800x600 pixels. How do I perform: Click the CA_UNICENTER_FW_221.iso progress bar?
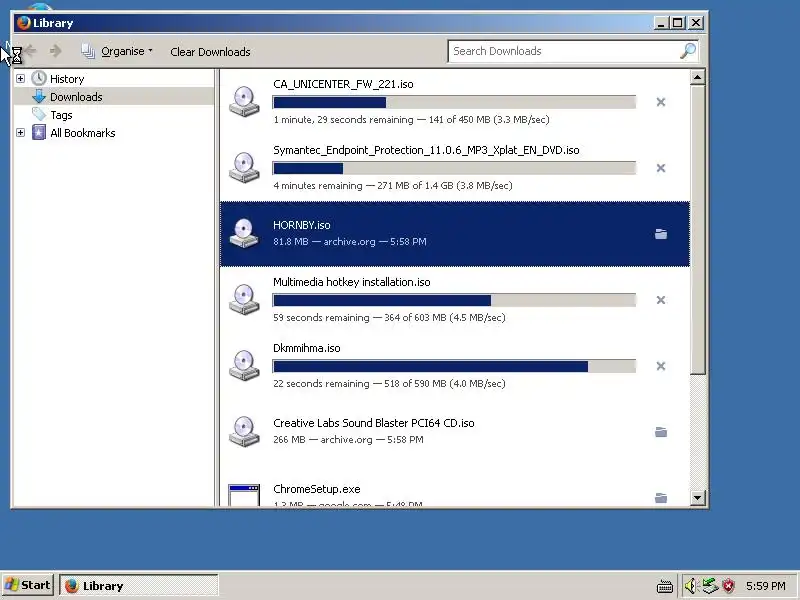[x=454, y=102]
